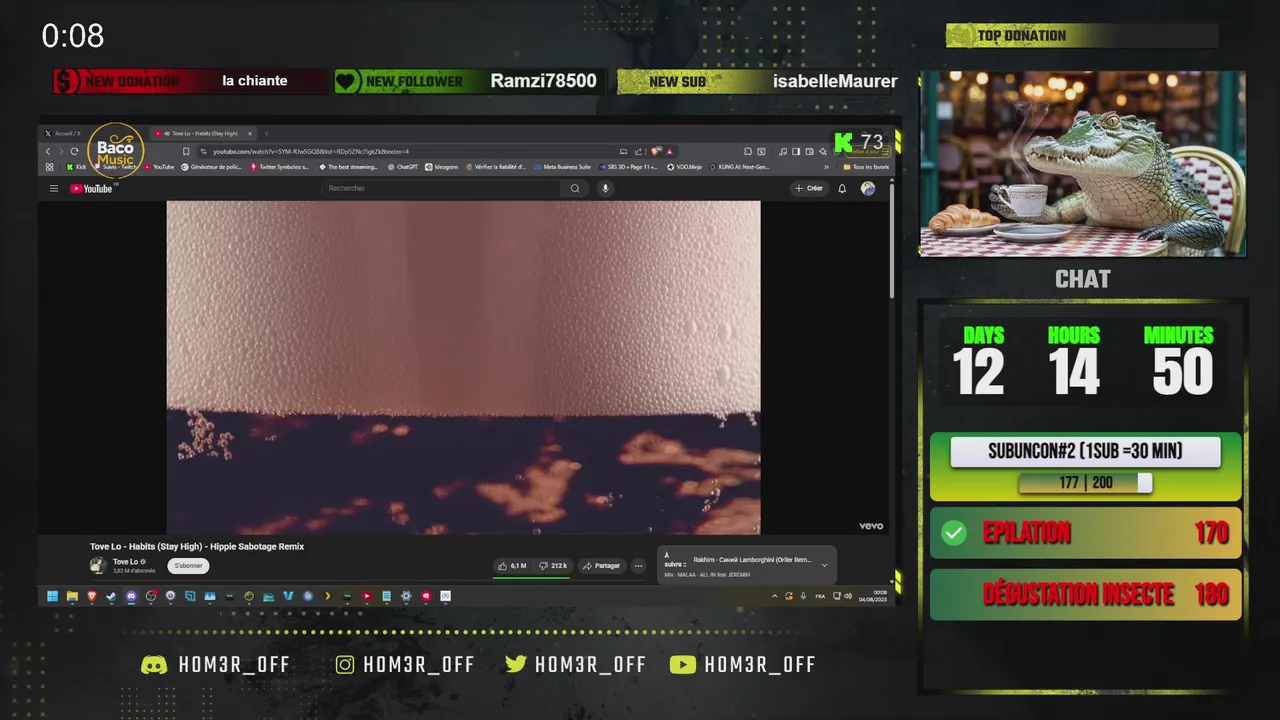Open the YouTube bookmark in the bookmarks bar
The image size is (1280, 720).
click(159, 167)
